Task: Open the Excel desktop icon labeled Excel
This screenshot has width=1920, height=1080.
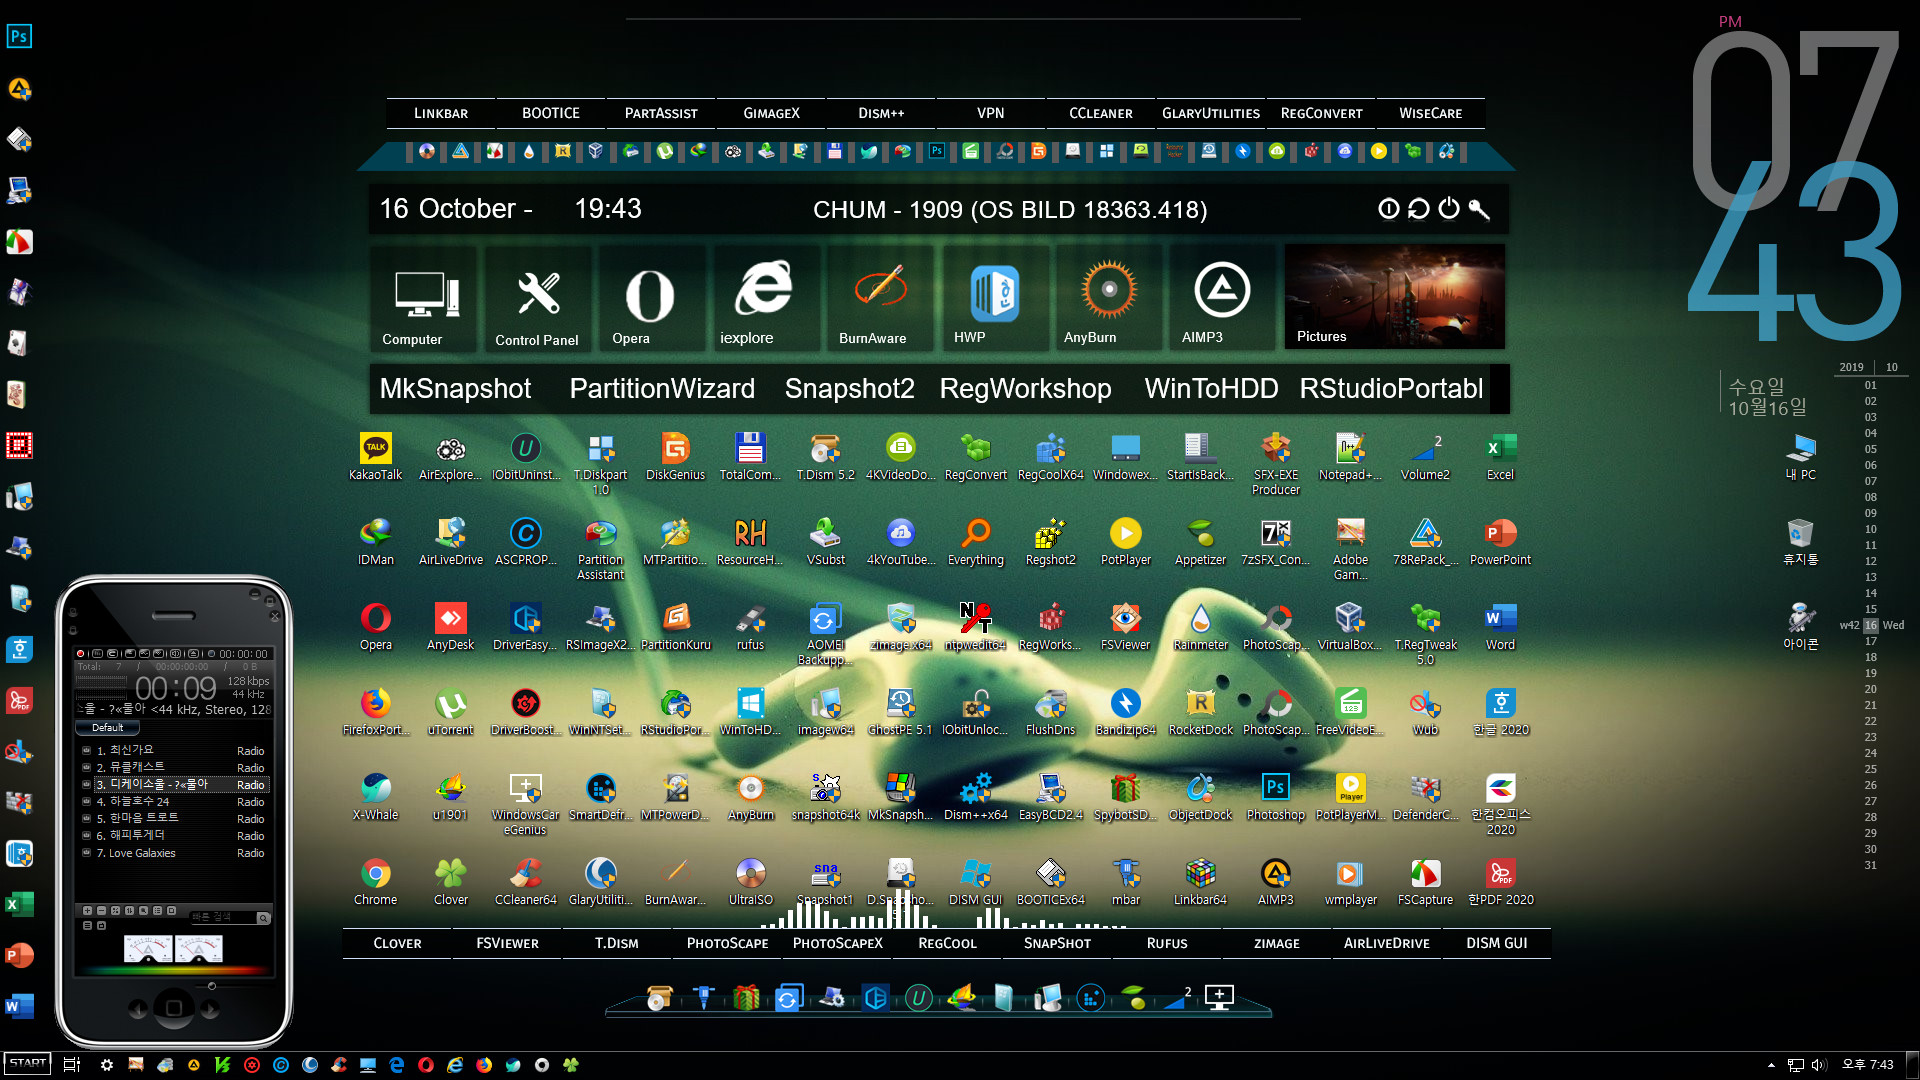Action: 1500,456
